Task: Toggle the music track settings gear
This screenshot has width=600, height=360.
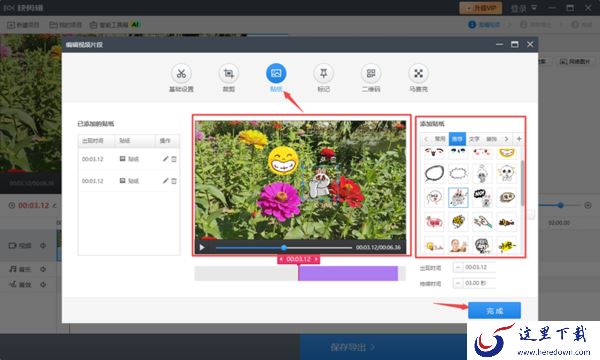Action: 43,269
